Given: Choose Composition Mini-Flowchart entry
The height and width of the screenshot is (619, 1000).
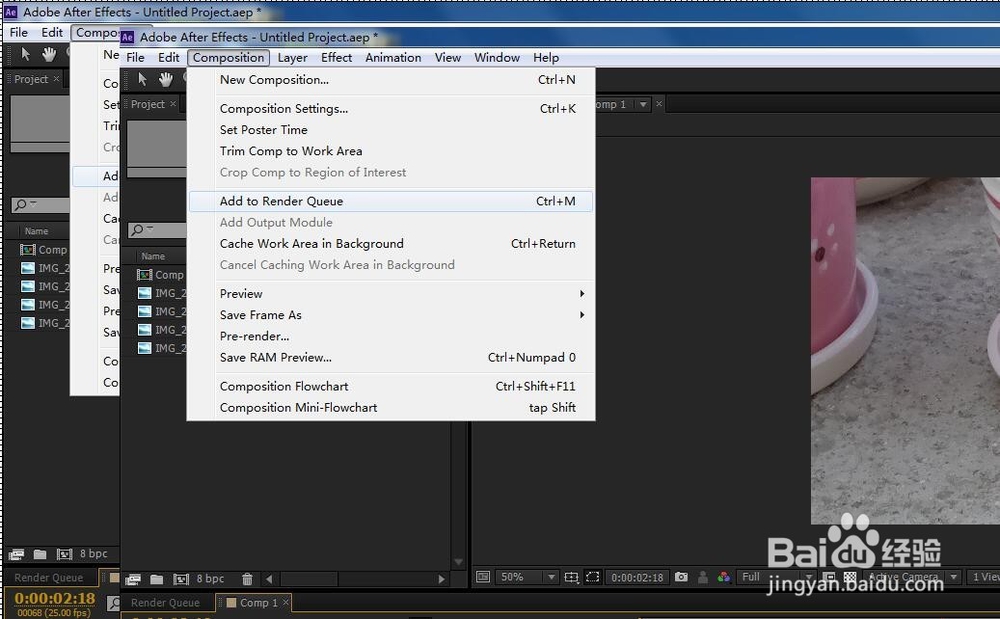Looking at the screenshot, I should (x=391, y=407).
